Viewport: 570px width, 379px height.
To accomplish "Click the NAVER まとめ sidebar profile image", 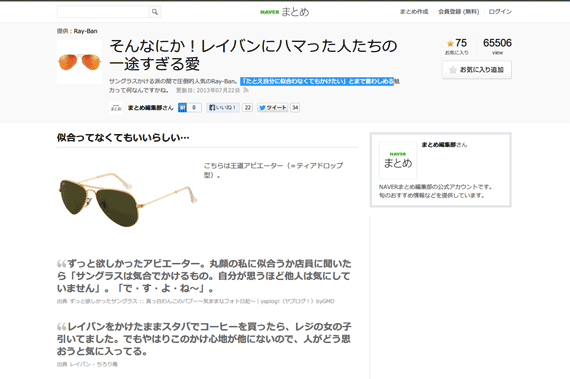I will (398, 160).
